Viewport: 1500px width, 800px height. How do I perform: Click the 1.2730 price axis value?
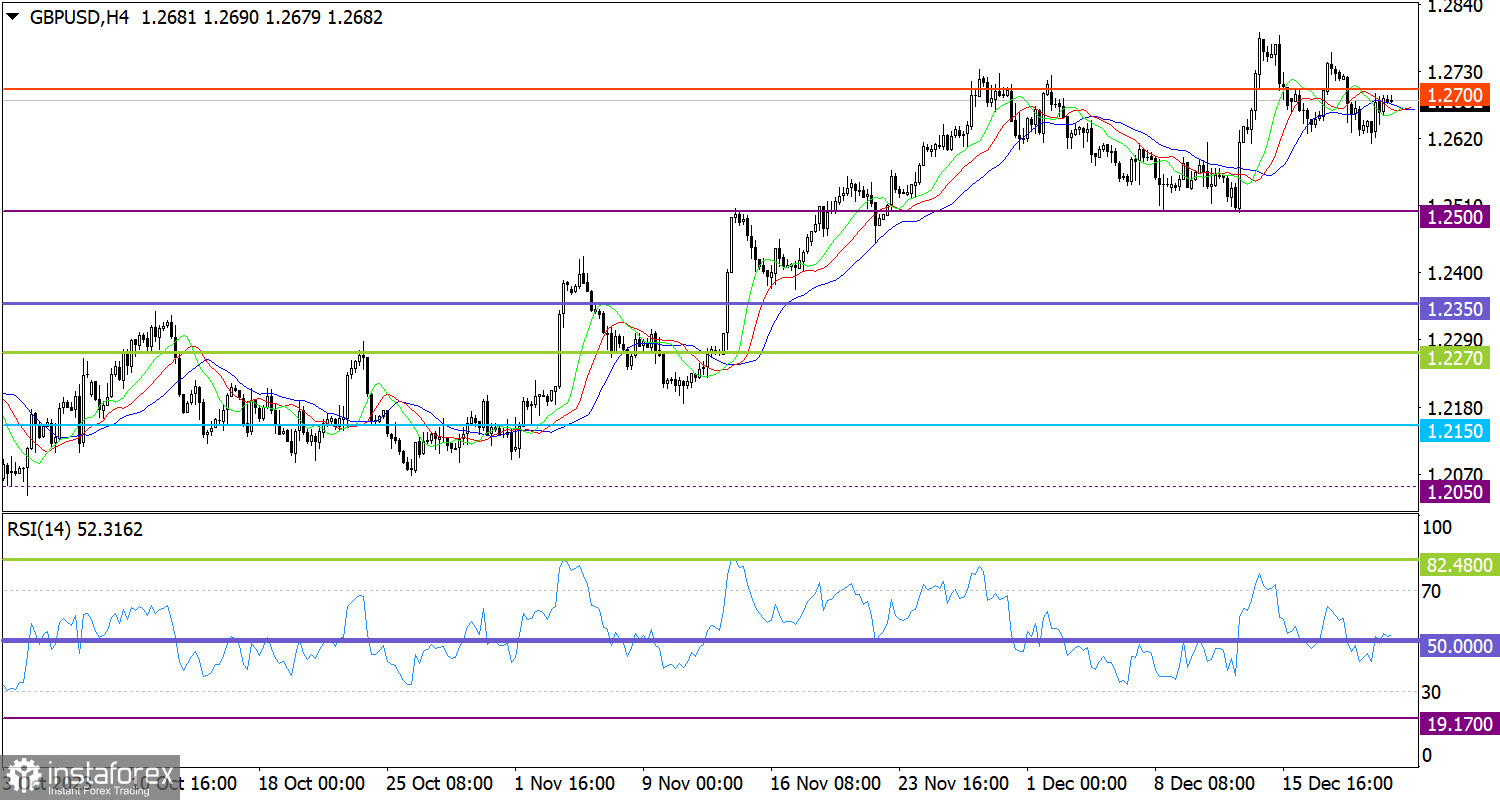point(1454,73)
